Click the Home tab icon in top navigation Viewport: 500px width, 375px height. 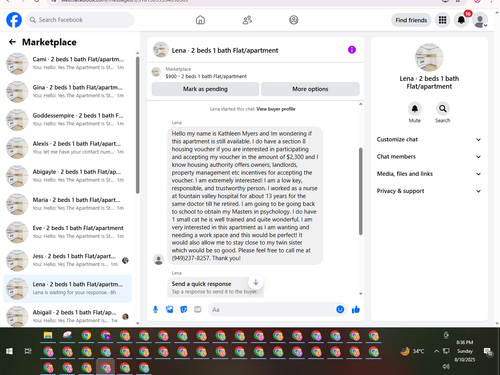[x=200, y=20]
